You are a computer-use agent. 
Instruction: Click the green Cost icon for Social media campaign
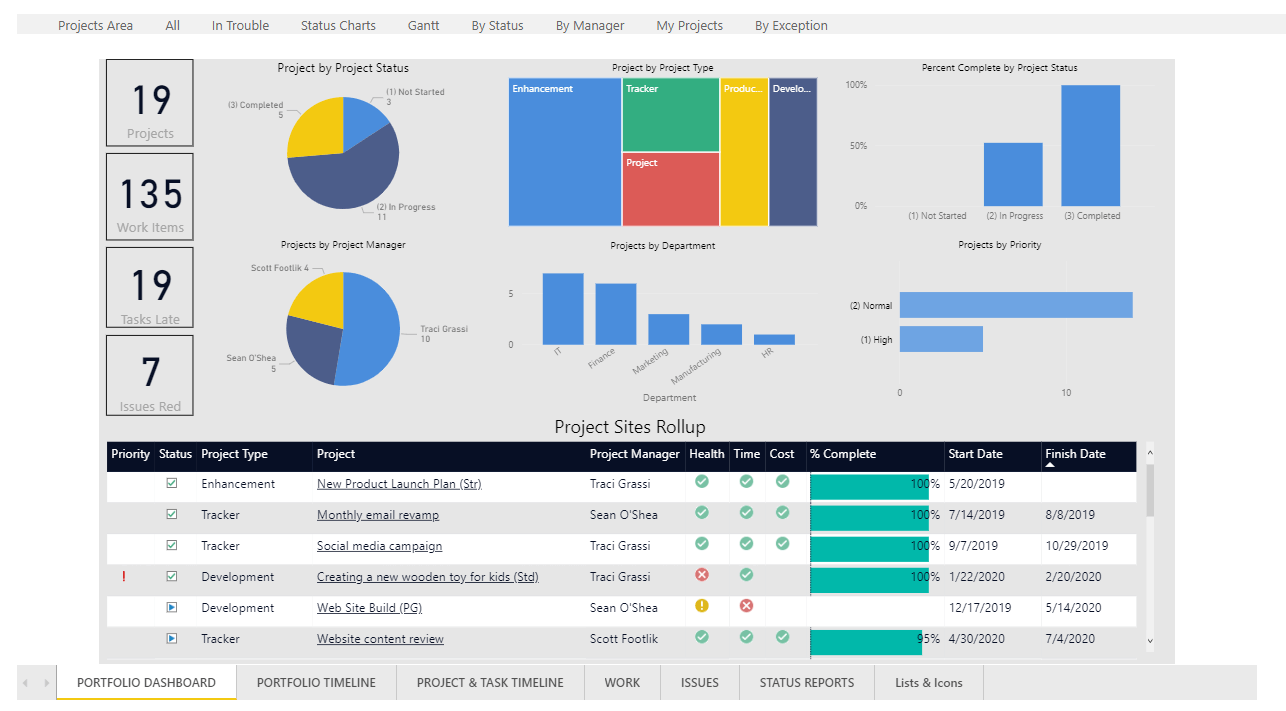point(782,544)
